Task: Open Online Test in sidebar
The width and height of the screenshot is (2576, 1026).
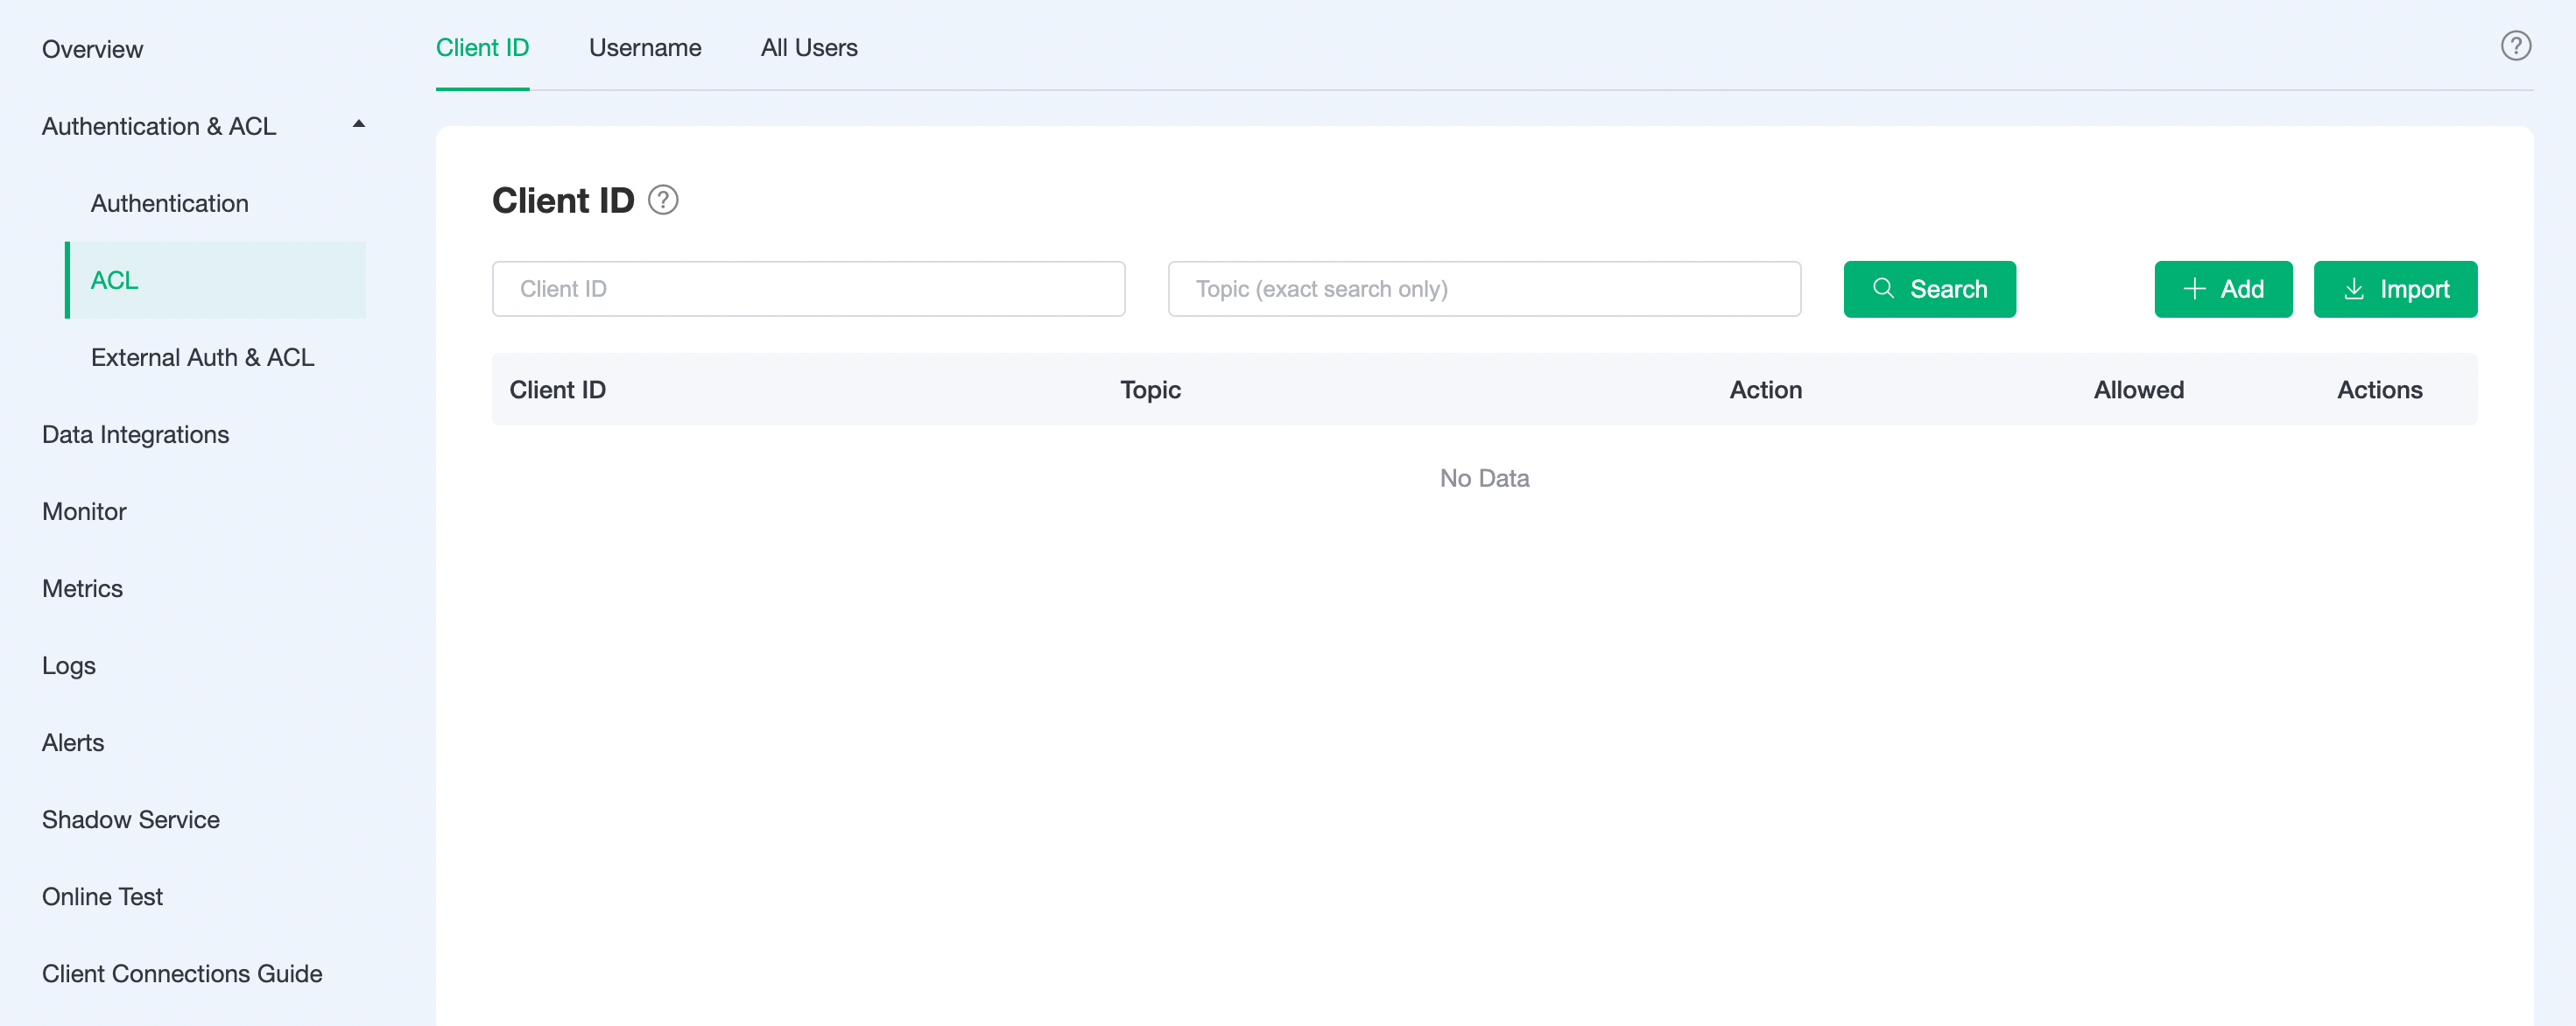Action: [x=102, y=896]
